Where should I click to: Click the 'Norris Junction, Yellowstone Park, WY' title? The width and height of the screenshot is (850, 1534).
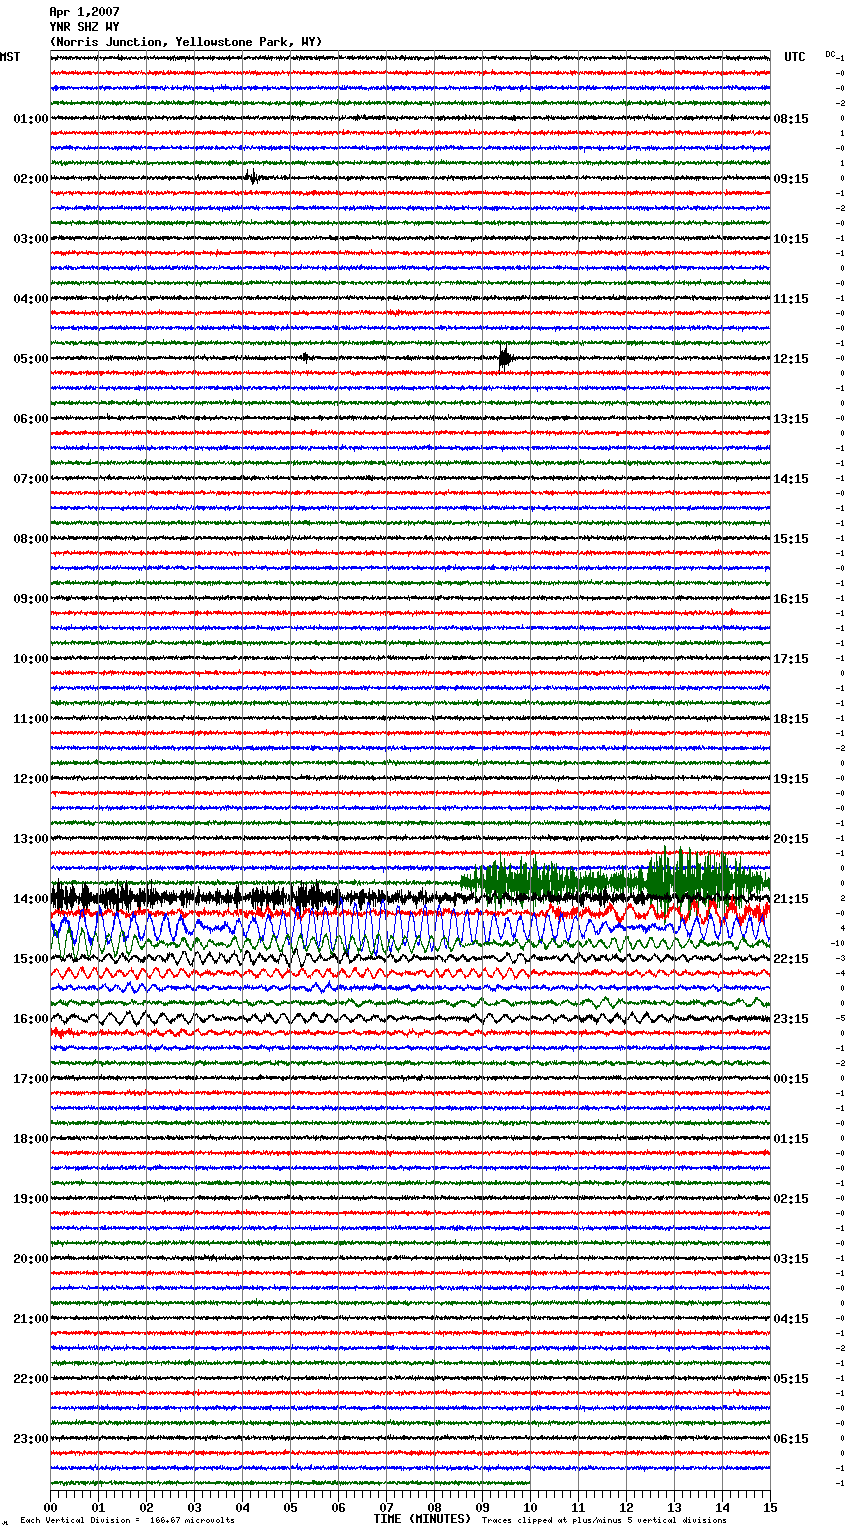coord(186,42)
